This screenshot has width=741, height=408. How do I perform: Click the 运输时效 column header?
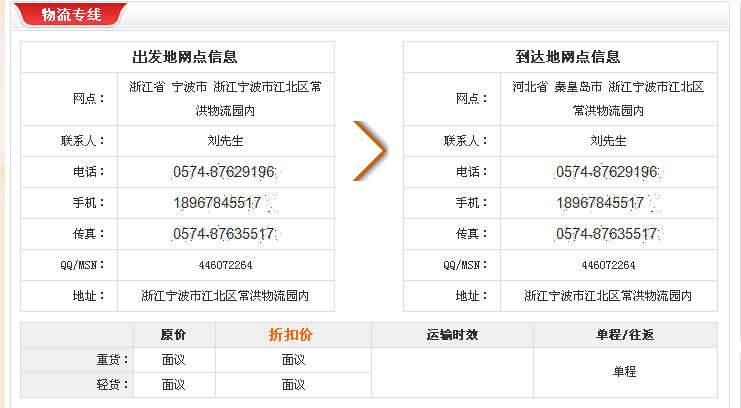452,335
